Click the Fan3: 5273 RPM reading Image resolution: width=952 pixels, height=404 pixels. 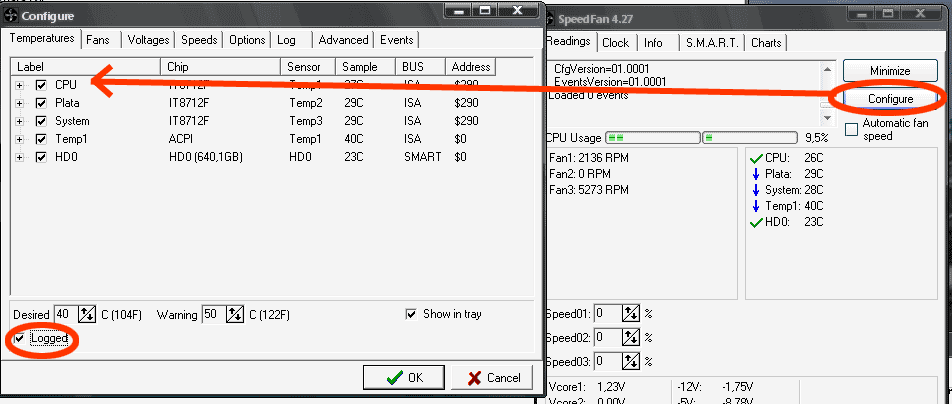click(x=588, y=190)
